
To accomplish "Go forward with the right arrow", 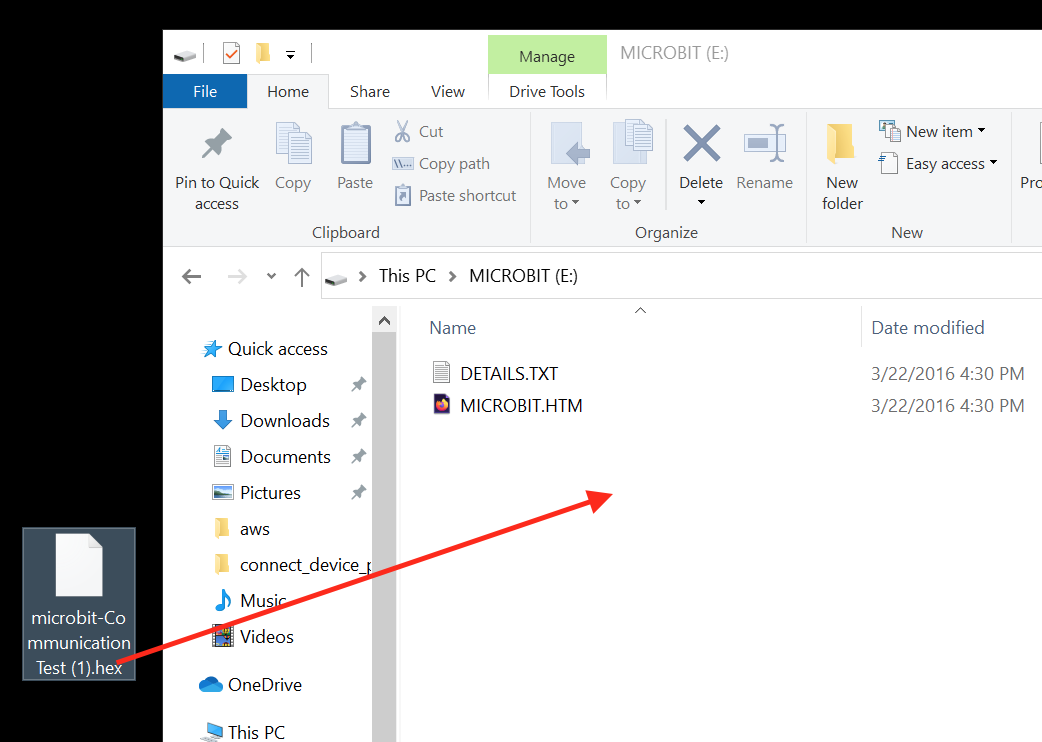I will pyautogui.click(x=237, y=276).
